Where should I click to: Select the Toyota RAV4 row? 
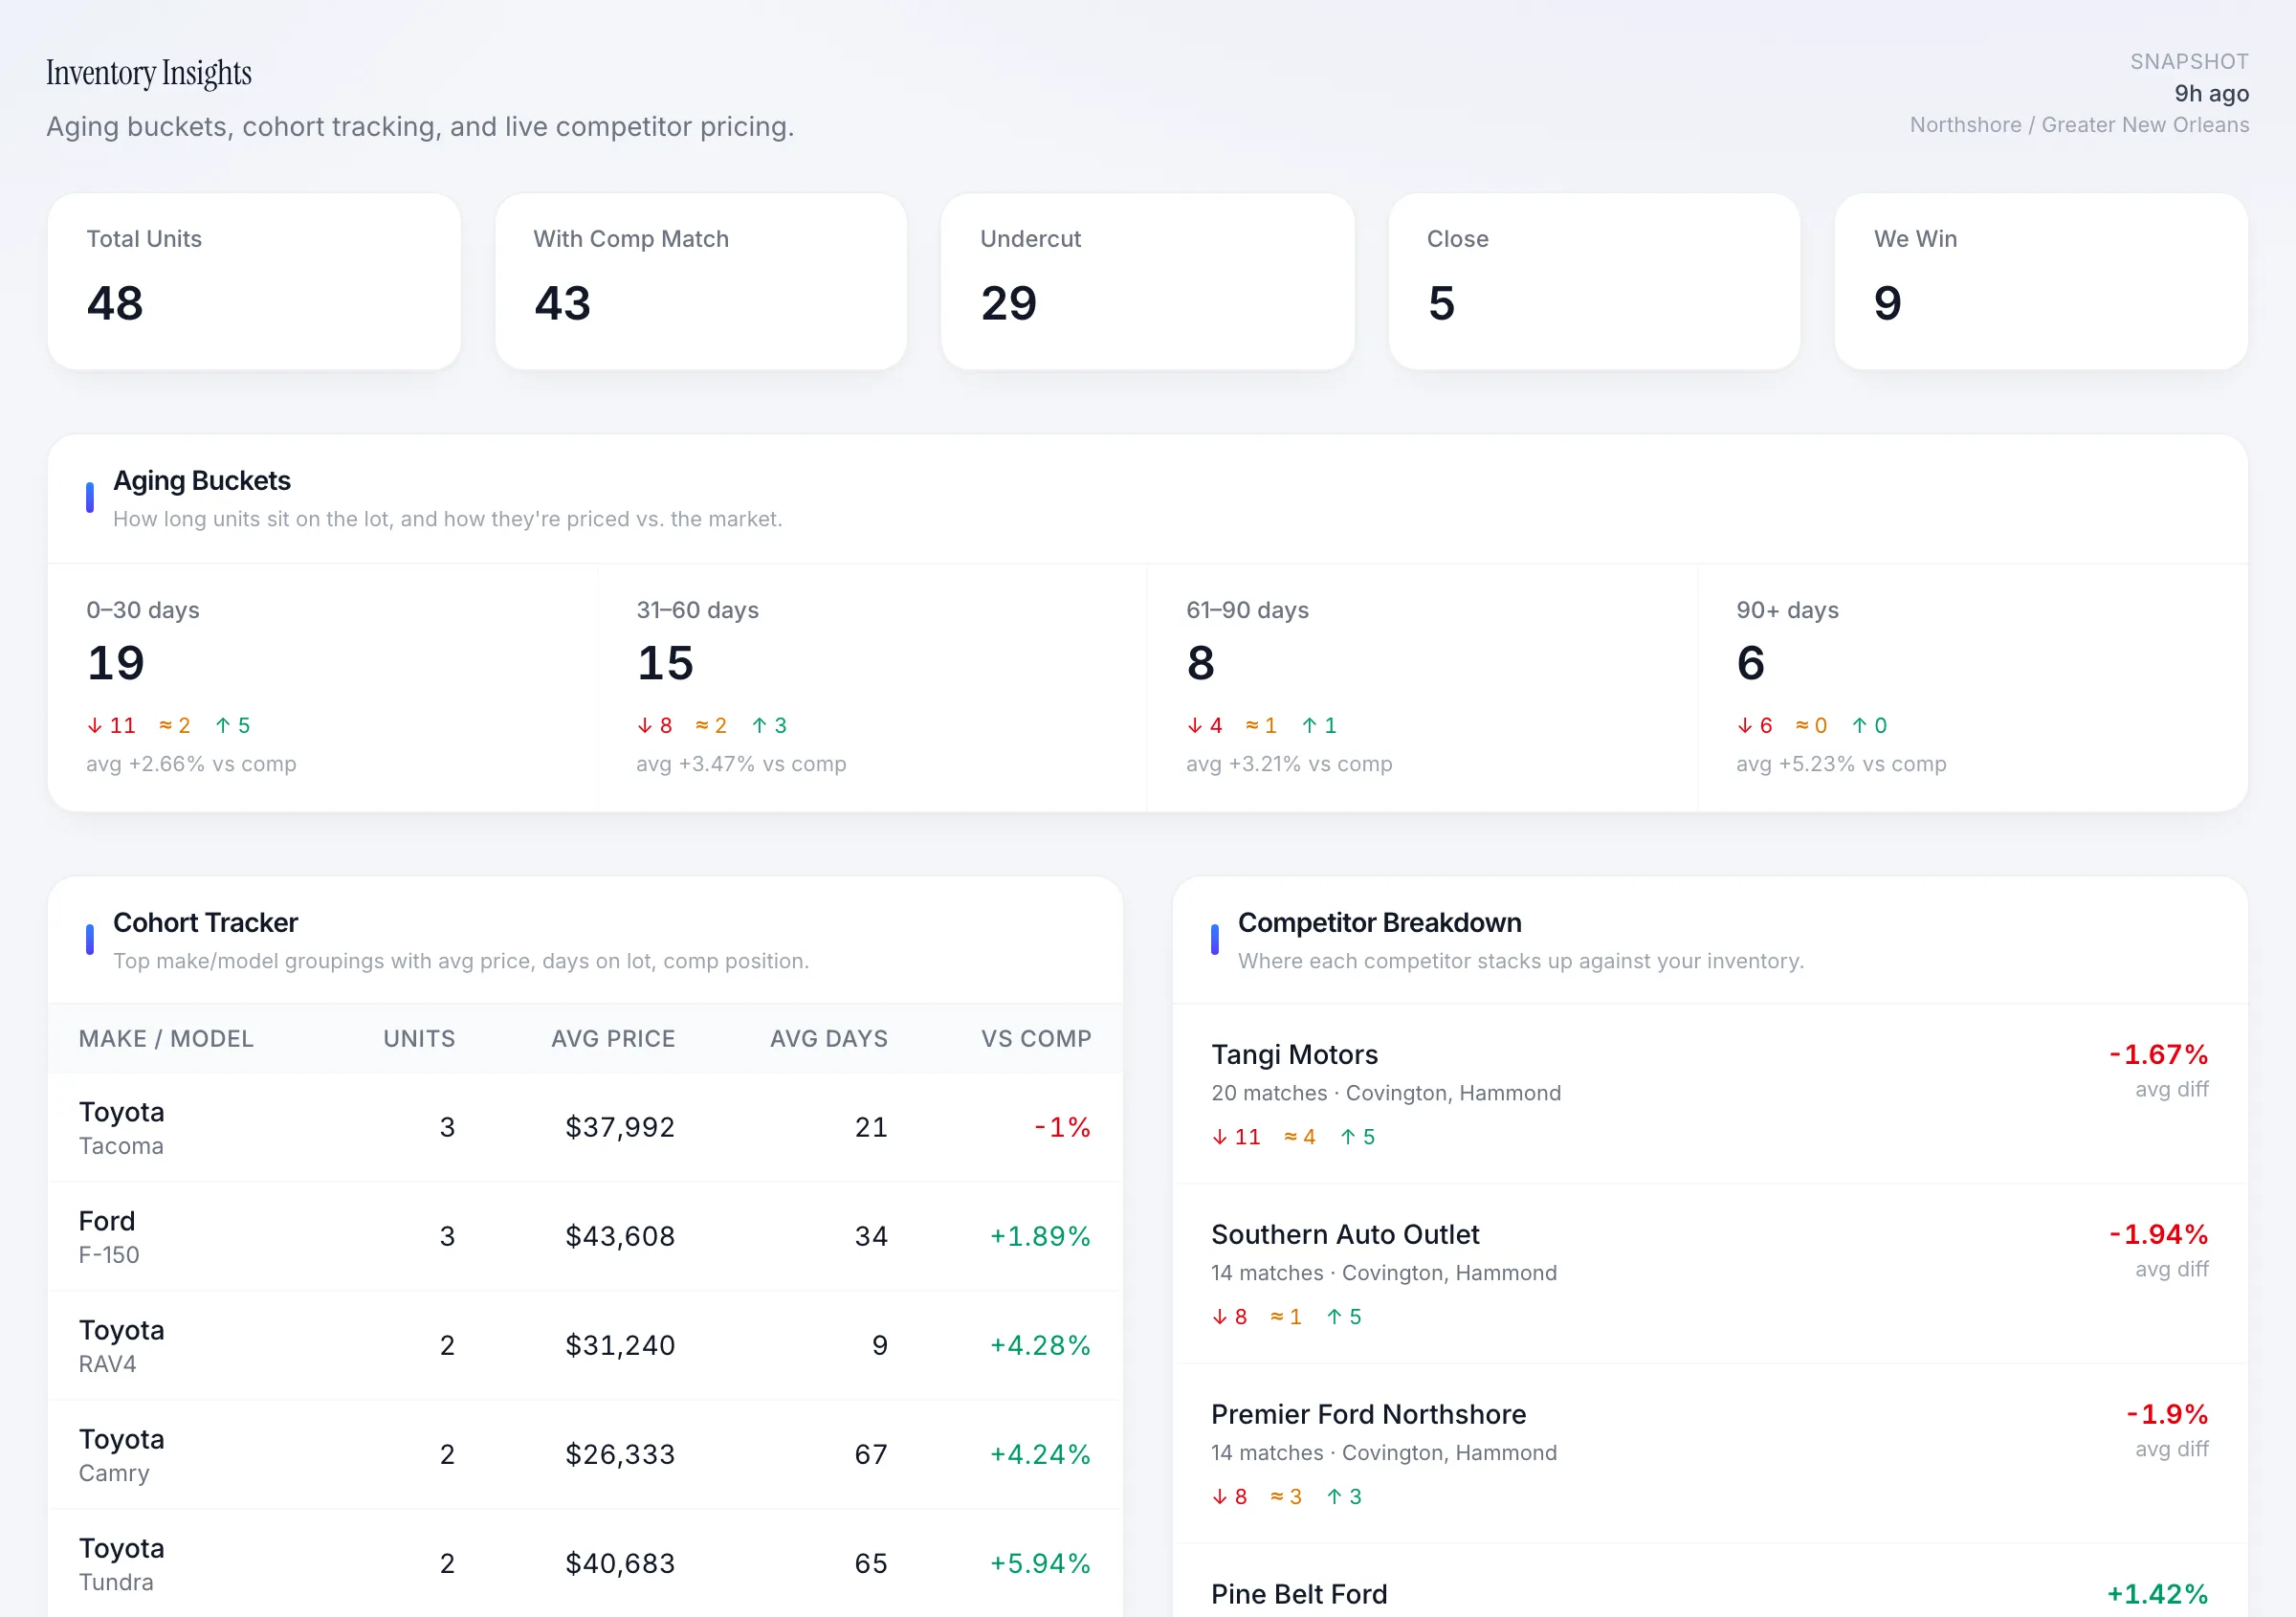coord(585,1345)
